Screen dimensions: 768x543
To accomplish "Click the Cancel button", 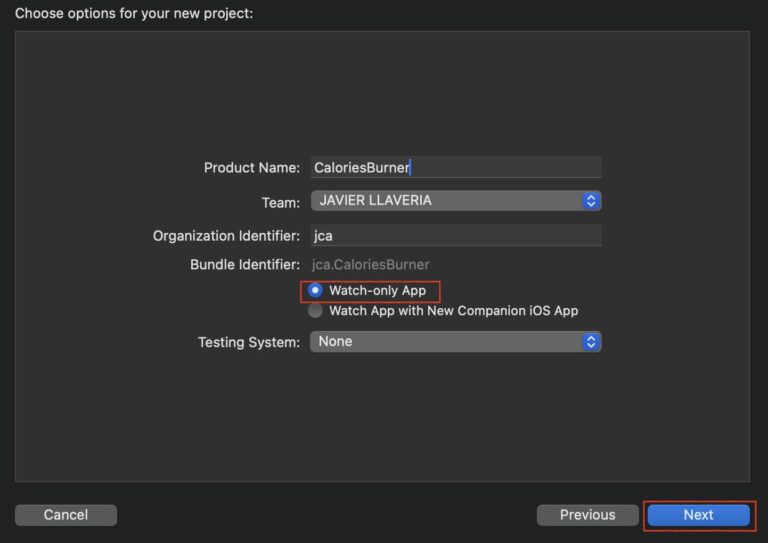I will [x=66, y=515].
